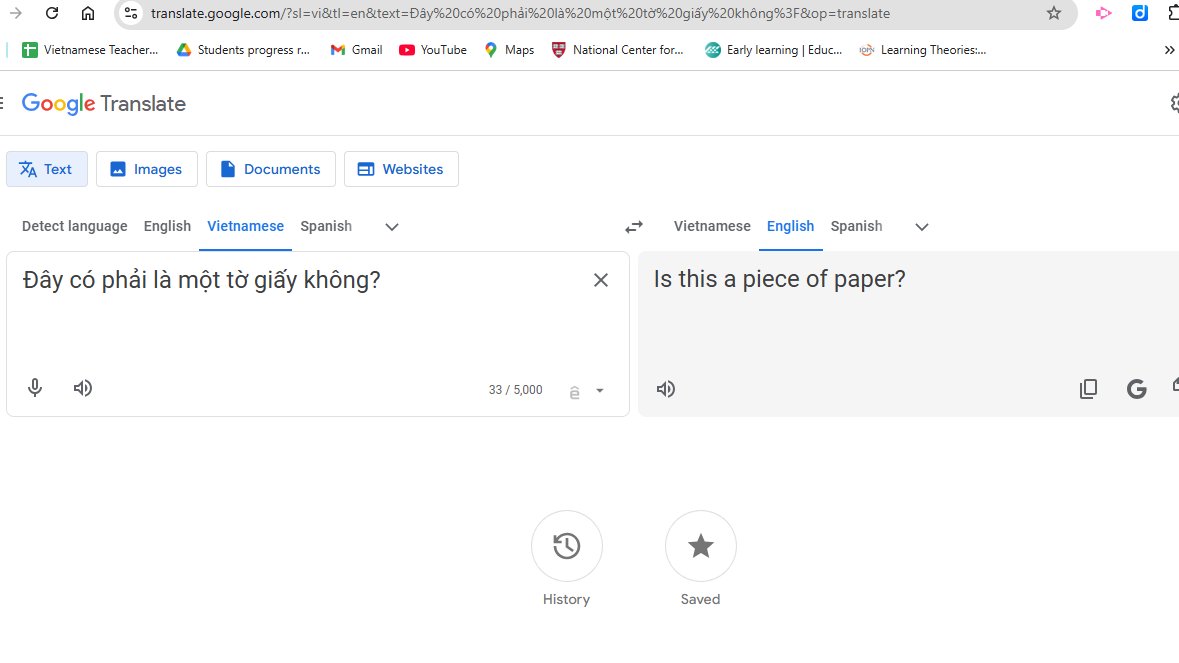
Task: Select Detect language as source
Action: [74, 226]
